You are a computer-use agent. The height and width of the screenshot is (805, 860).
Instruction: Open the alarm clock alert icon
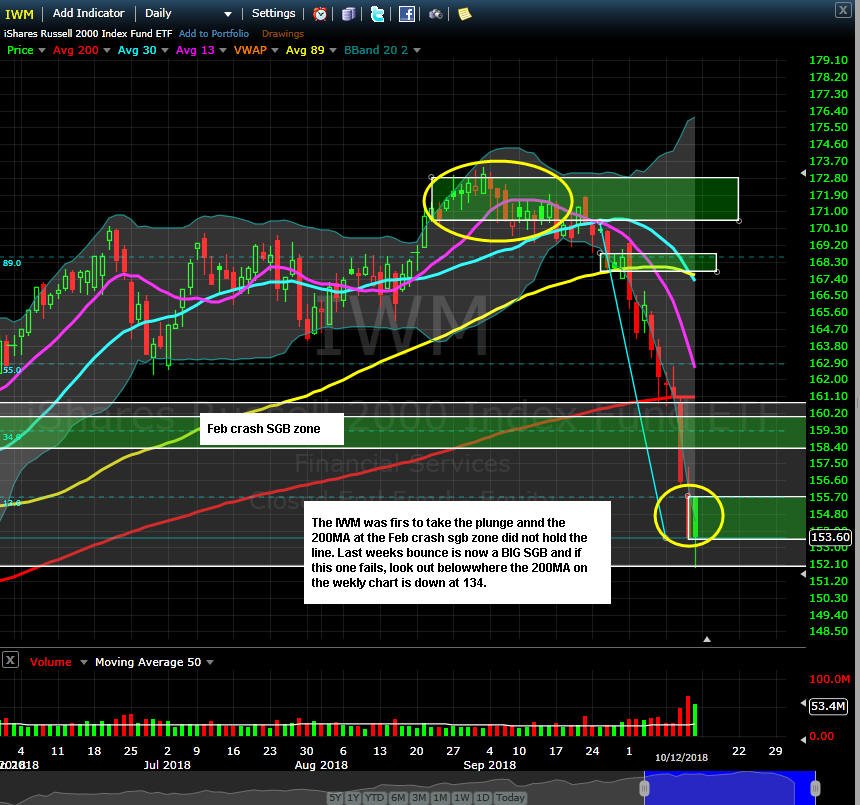pos(320,14)
